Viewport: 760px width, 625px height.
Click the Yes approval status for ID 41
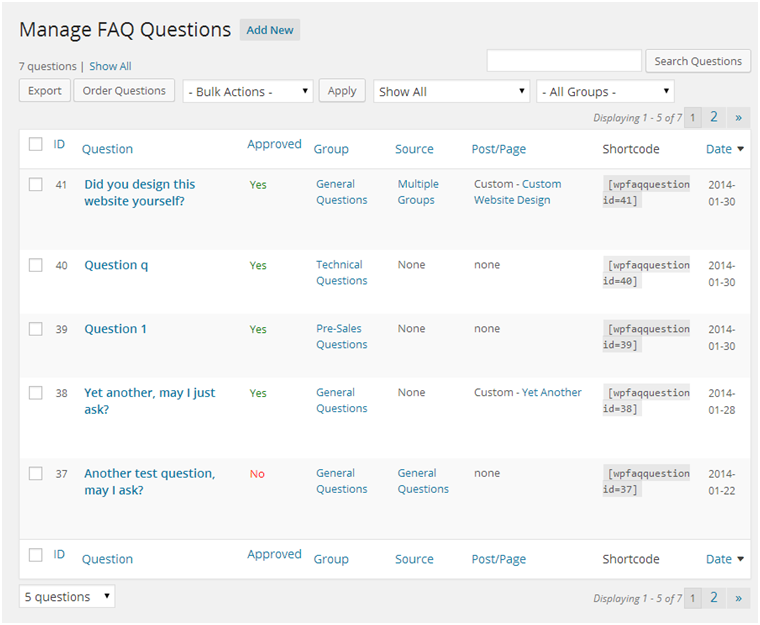tap(258, 185)
